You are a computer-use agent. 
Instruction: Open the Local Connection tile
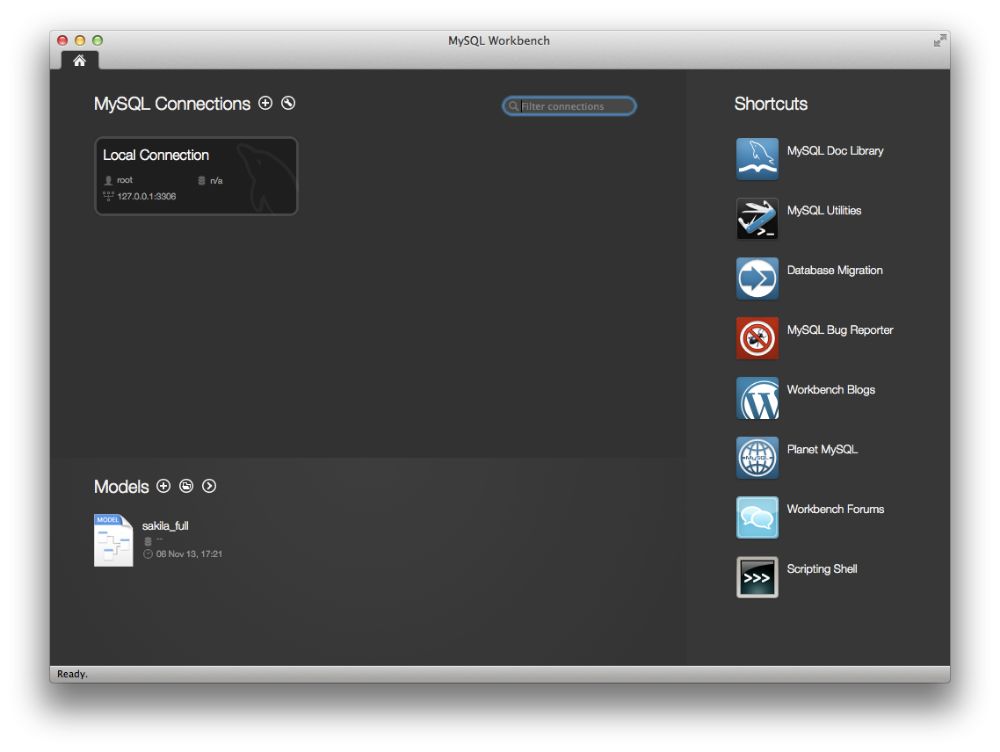coord(196,176)
